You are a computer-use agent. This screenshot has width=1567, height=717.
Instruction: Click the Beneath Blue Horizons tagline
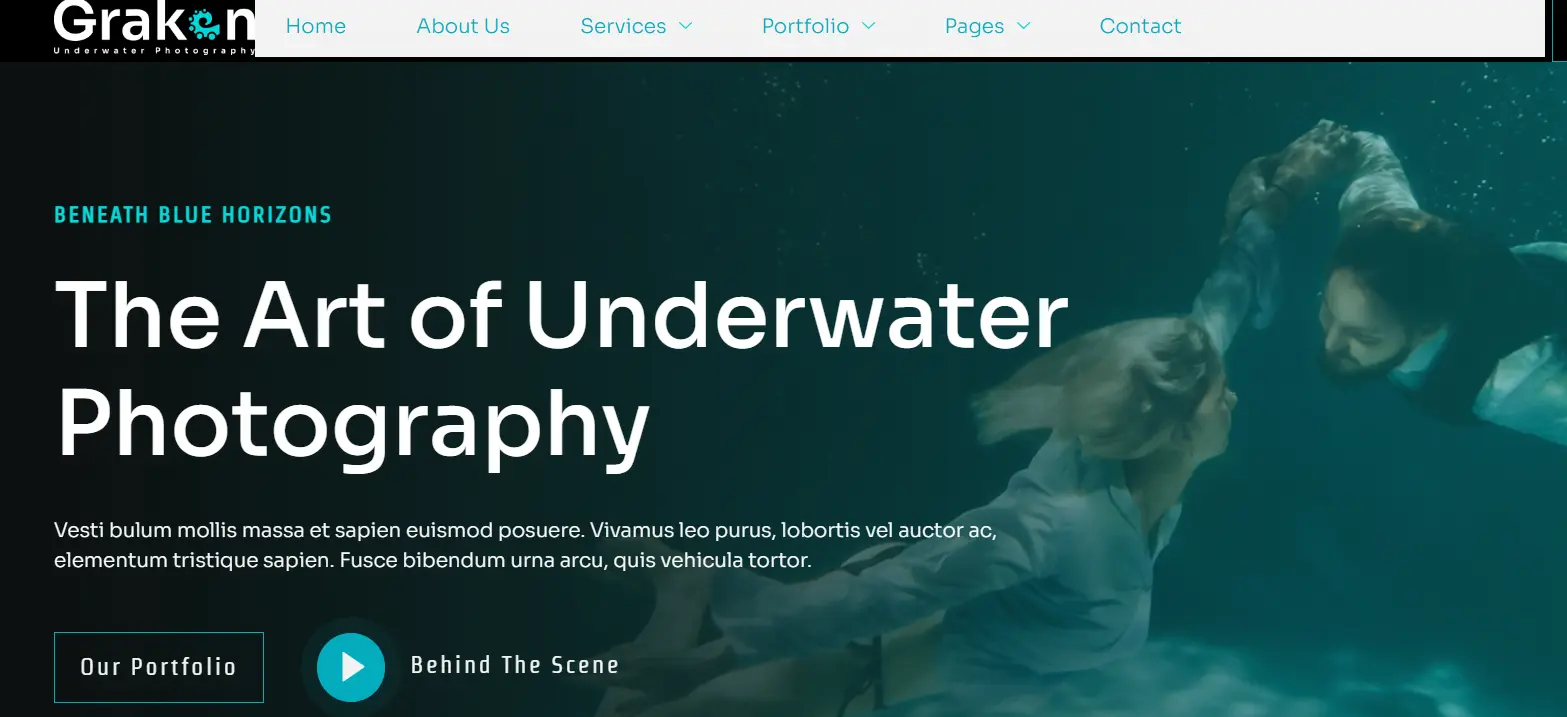point(193,215)
